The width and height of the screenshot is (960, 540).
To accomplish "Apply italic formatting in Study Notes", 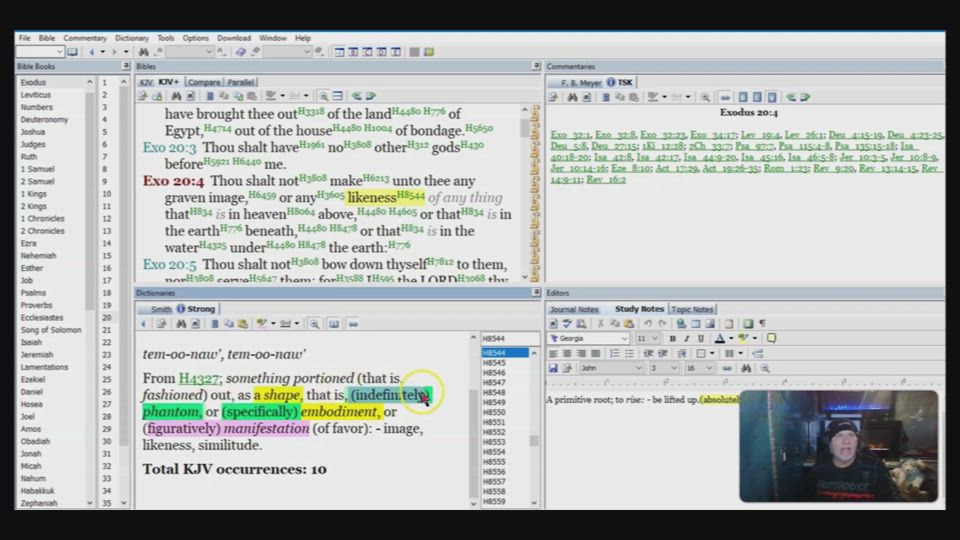I will (x=686, y=339).
